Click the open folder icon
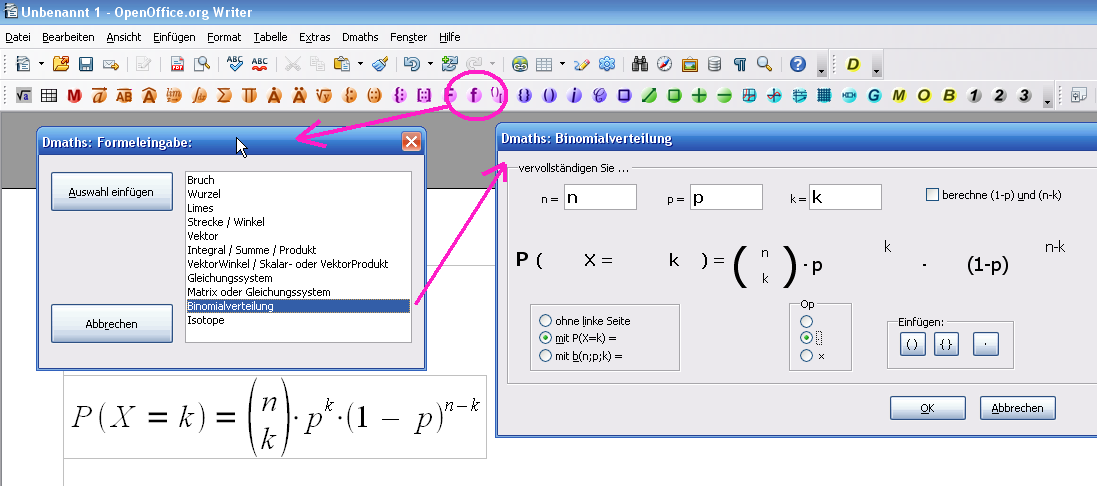Viewport: 1097px width, 486px height. pyautogui.click(x=61, y=64)
